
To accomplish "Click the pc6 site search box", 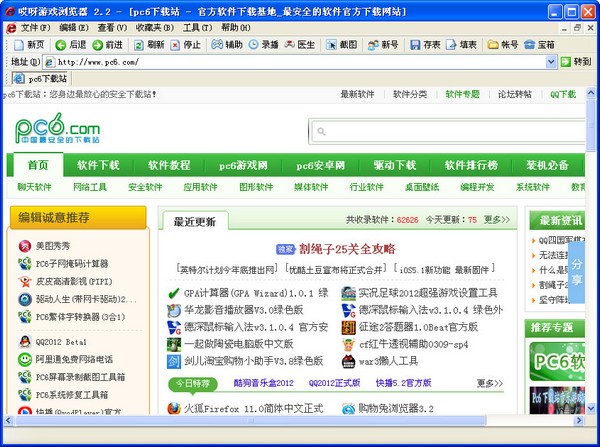I will 448,131.
